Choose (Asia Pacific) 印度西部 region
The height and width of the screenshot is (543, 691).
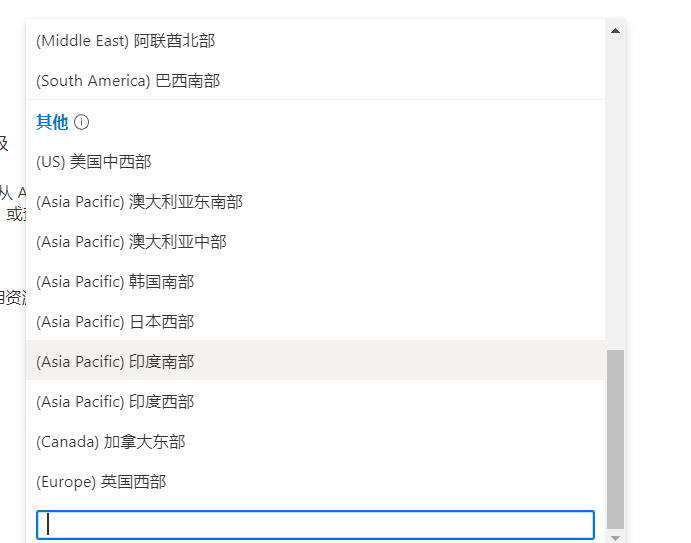pos(115,402)
